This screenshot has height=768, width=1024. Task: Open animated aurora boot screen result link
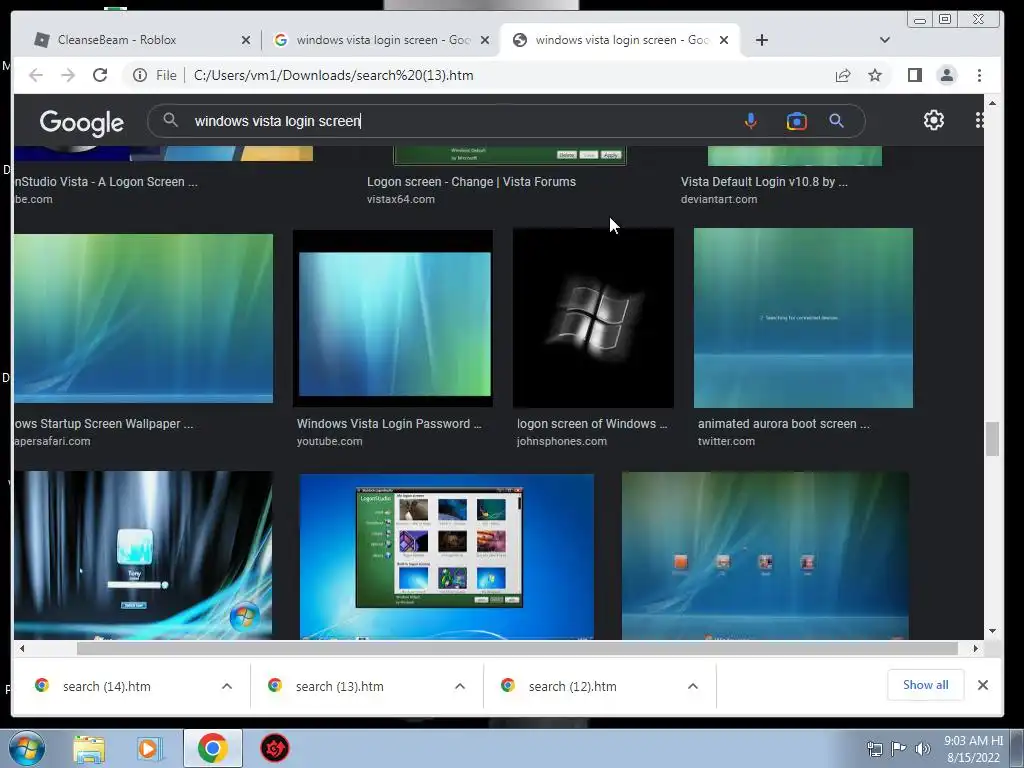coord(784,424)
